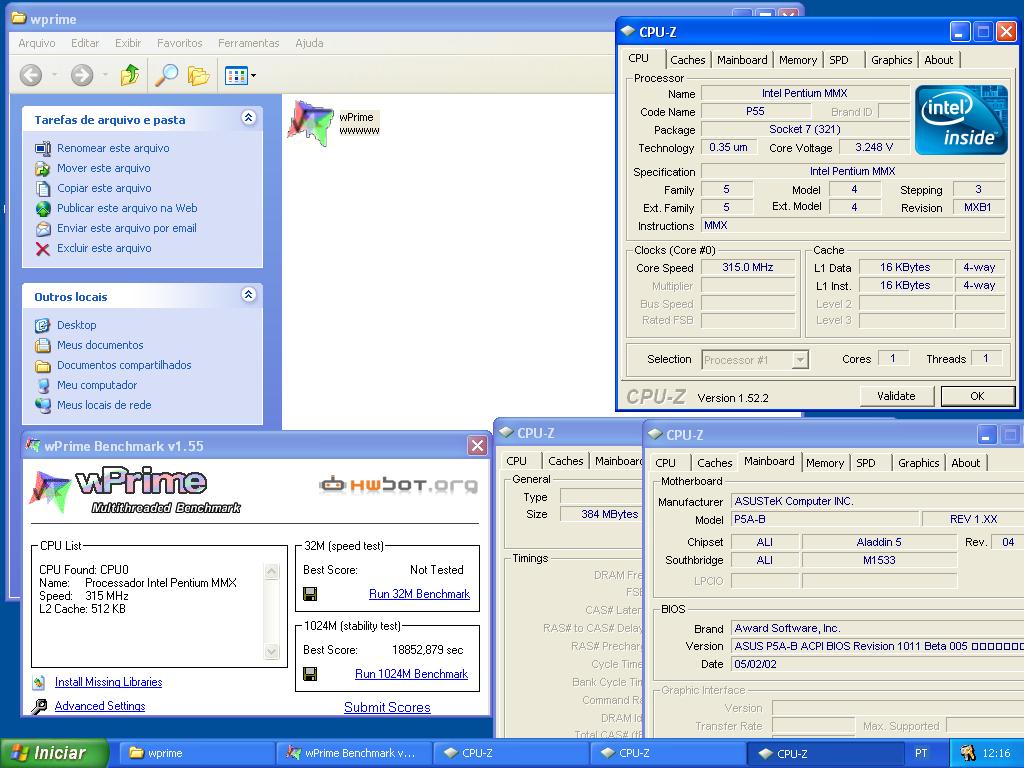Click the Core Voltage 3.248 V field
This screenshot has width=1024, height=768.
(874, 148)
